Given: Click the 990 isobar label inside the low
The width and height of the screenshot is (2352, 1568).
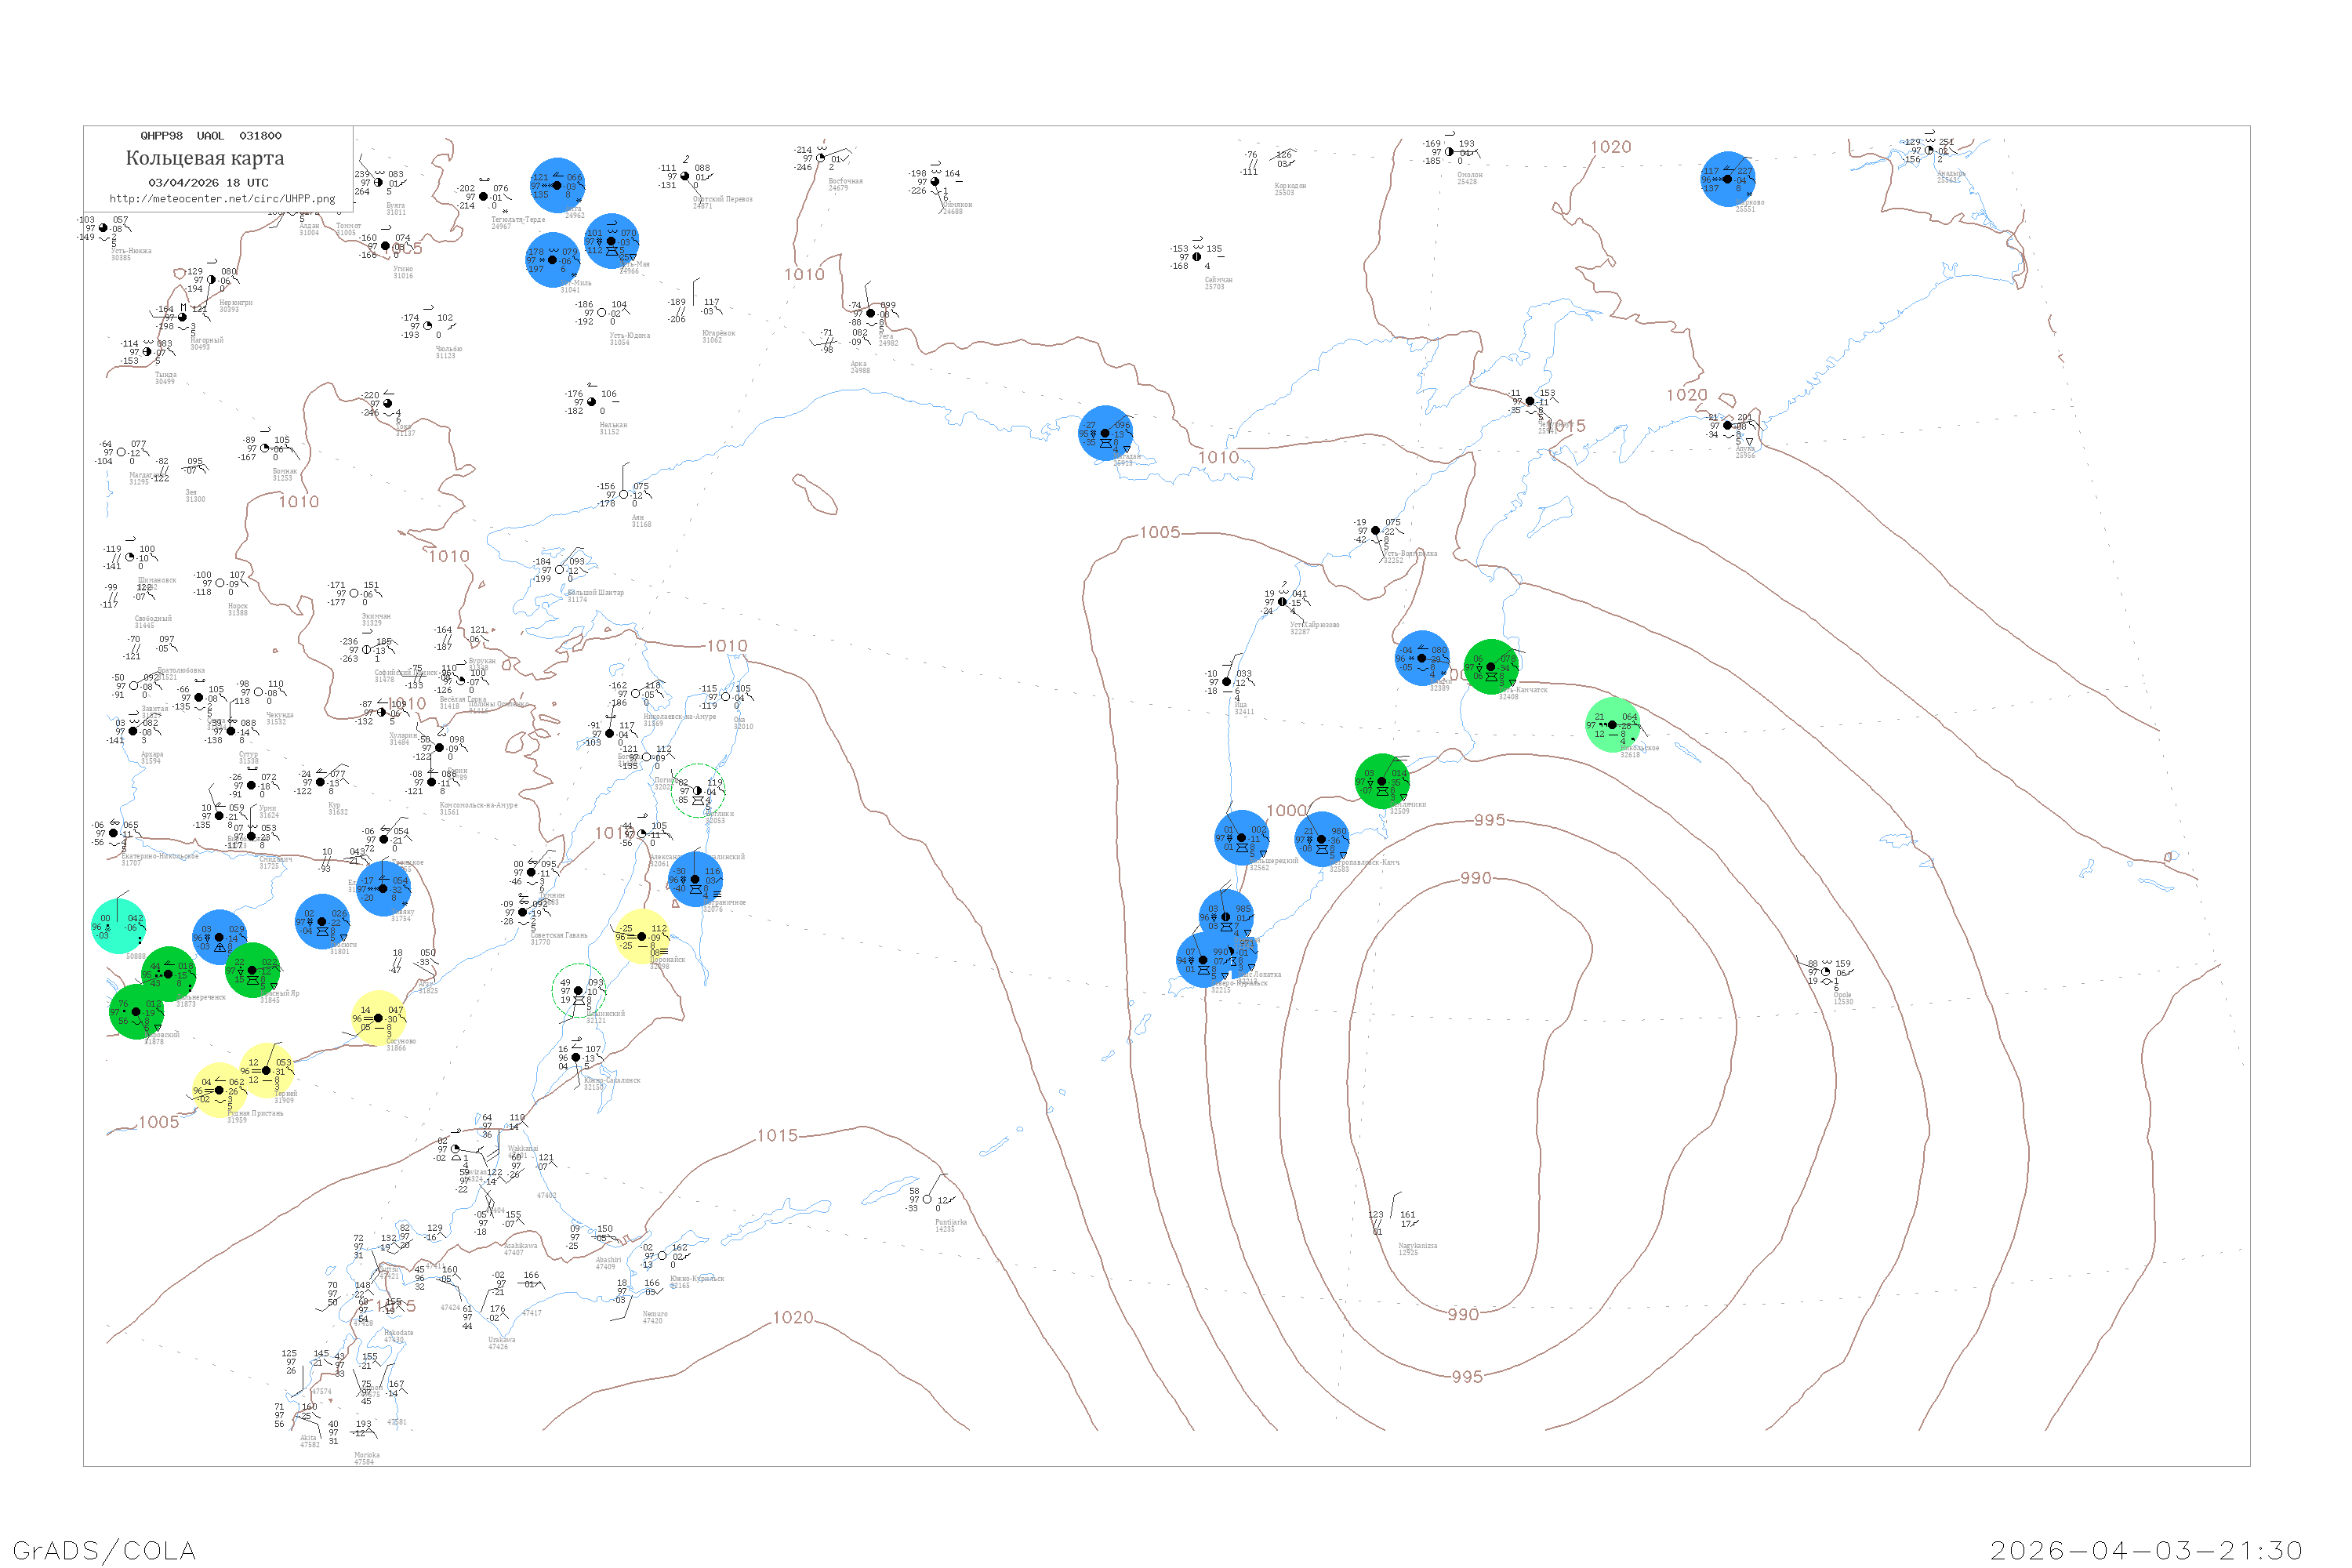Looking at the screenshot, I should tap(1475, 878).
